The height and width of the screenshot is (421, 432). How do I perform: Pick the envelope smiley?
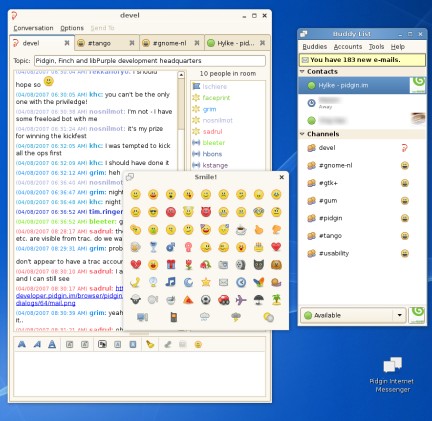(223, 282)
